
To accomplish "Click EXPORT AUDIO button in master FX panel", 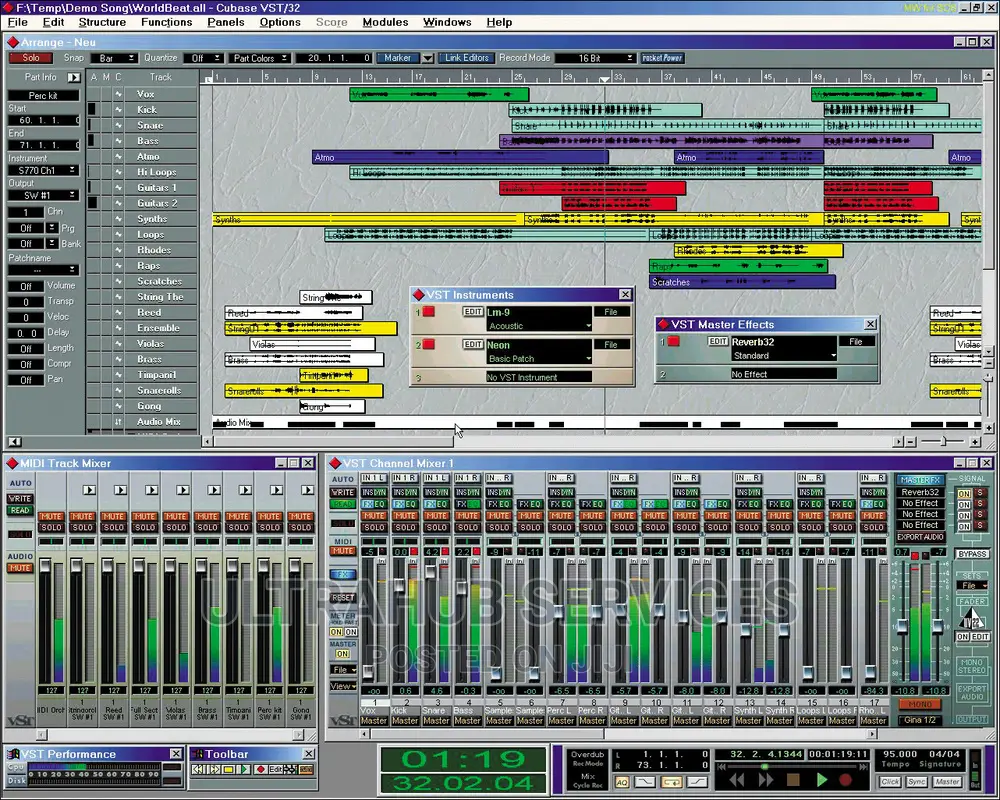I will (x=920, y=537).
